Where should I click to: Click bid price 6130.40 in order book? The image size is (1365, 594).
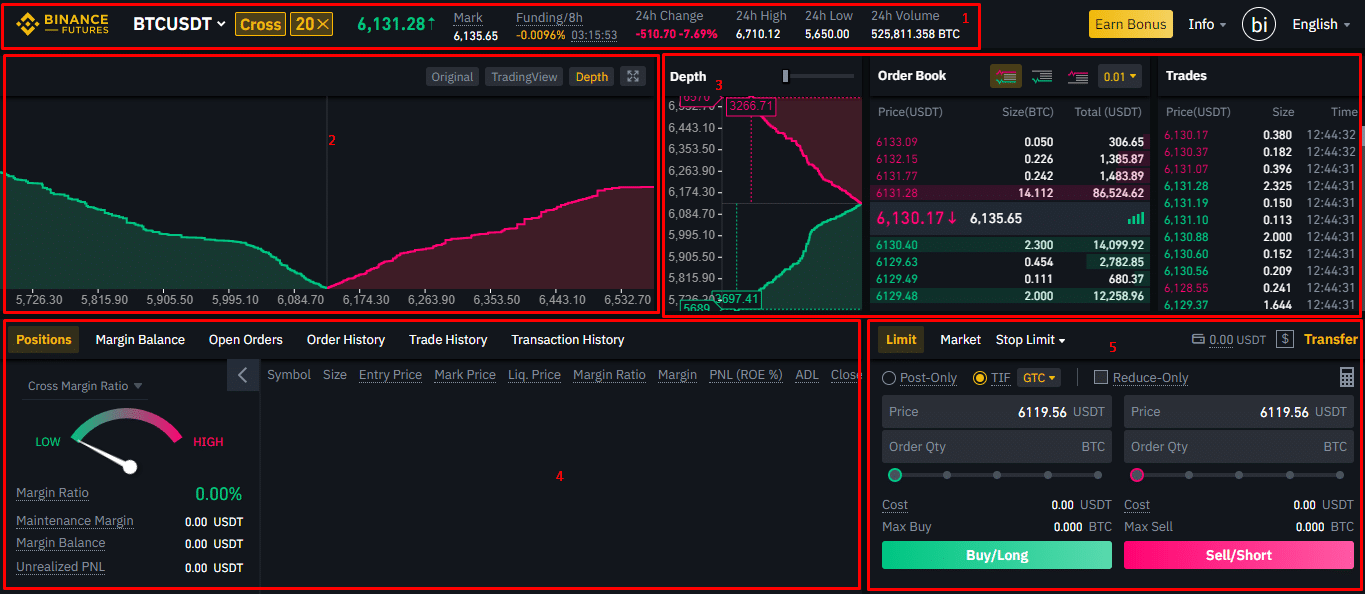coord(896,244)
